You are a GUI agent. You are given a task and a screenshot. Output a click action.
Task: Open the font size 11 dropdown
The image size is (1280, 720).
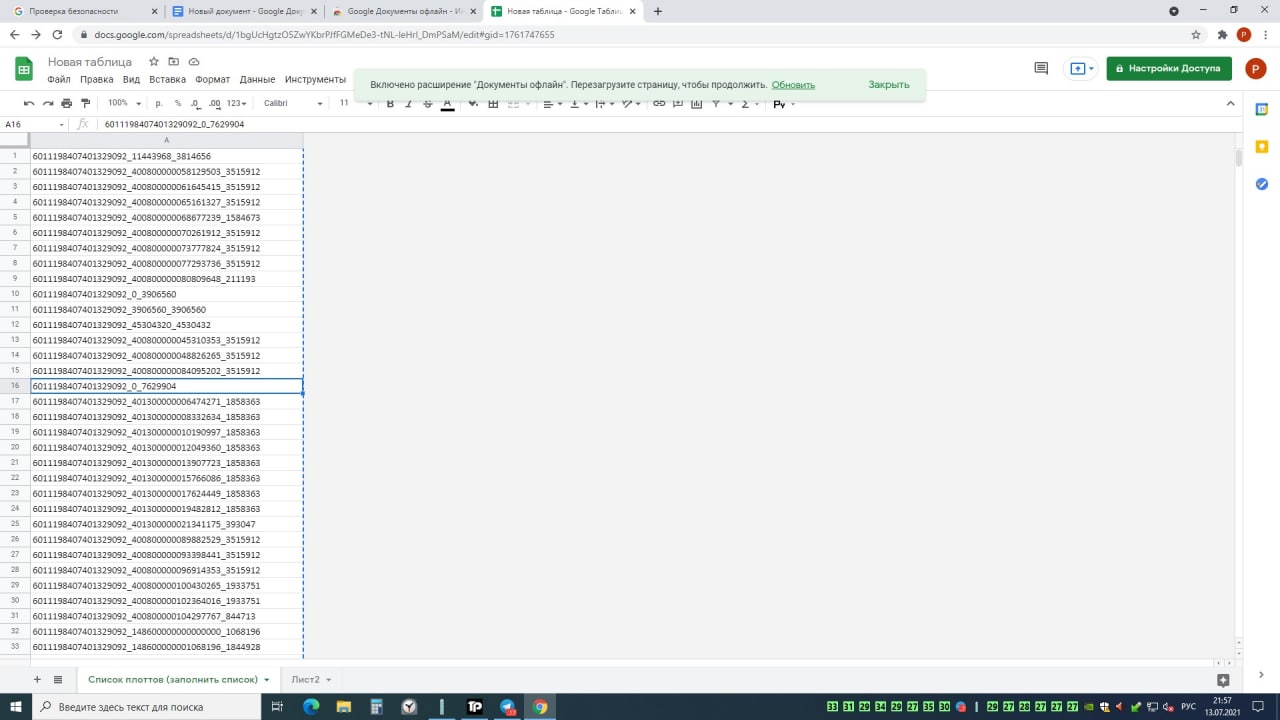(356, 103)
